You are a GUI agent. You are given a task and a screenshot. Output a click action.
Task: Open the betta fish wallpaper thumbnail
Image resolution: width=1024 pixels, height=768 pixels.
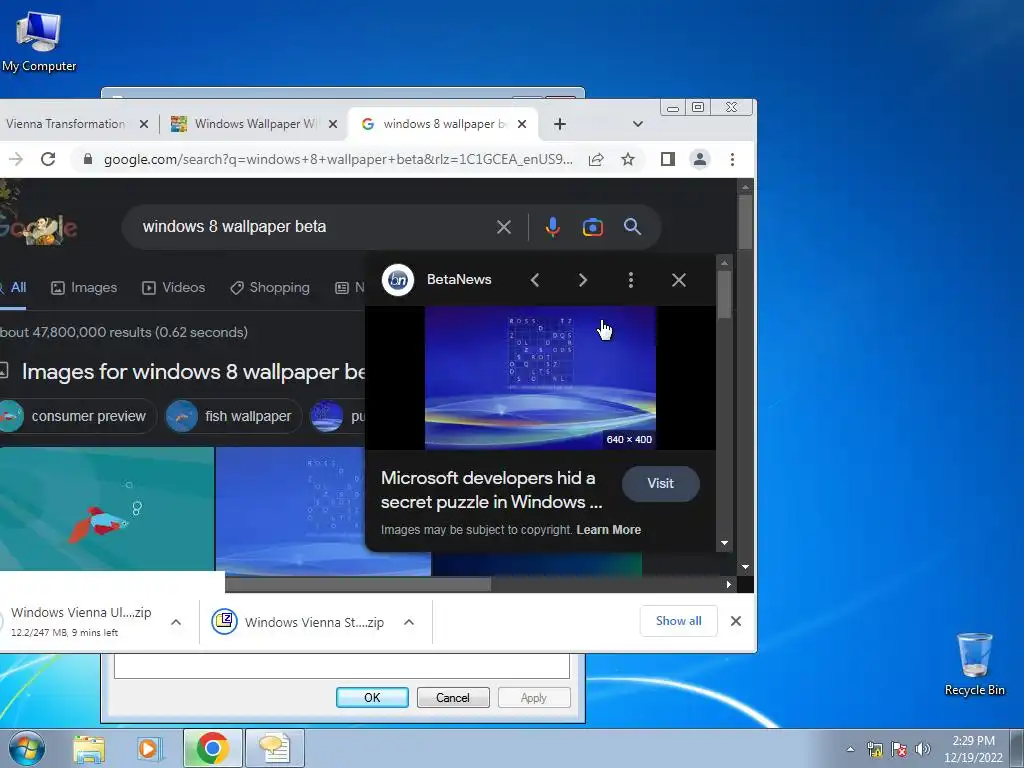[x=106, y=509]
